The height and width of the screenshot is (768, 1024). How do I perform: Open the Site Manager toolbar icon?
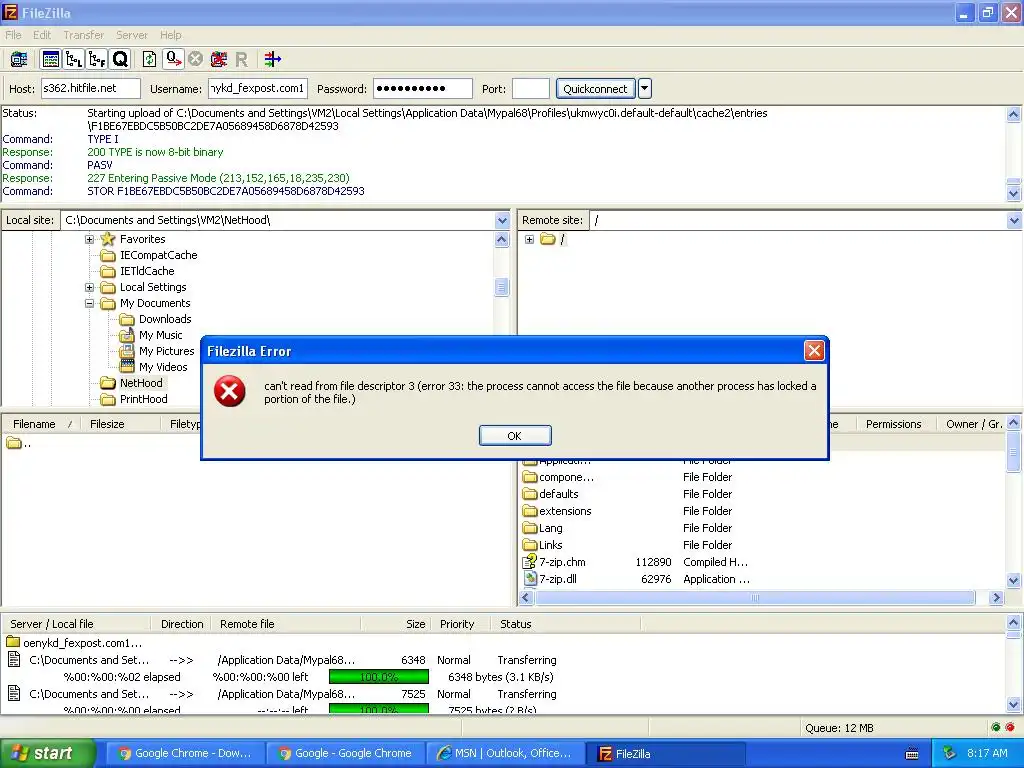coord(19,59)
